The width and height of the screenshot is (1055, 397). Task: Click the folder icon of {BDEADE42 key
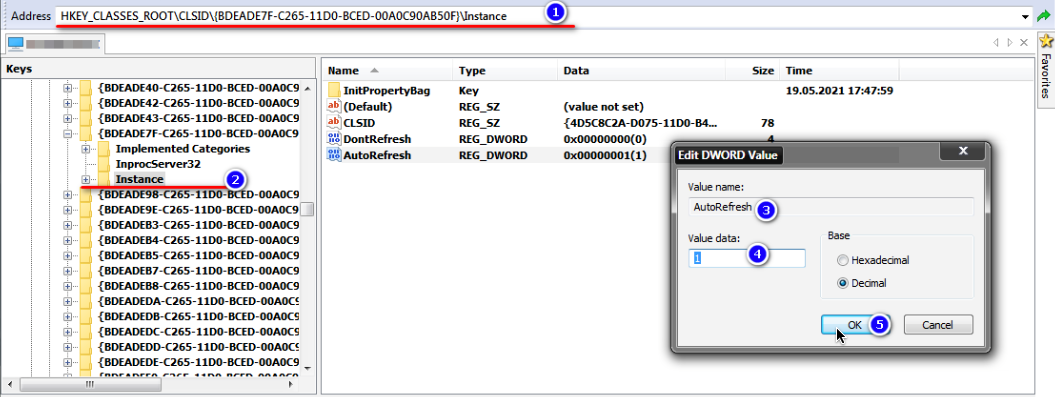point(85,103)
